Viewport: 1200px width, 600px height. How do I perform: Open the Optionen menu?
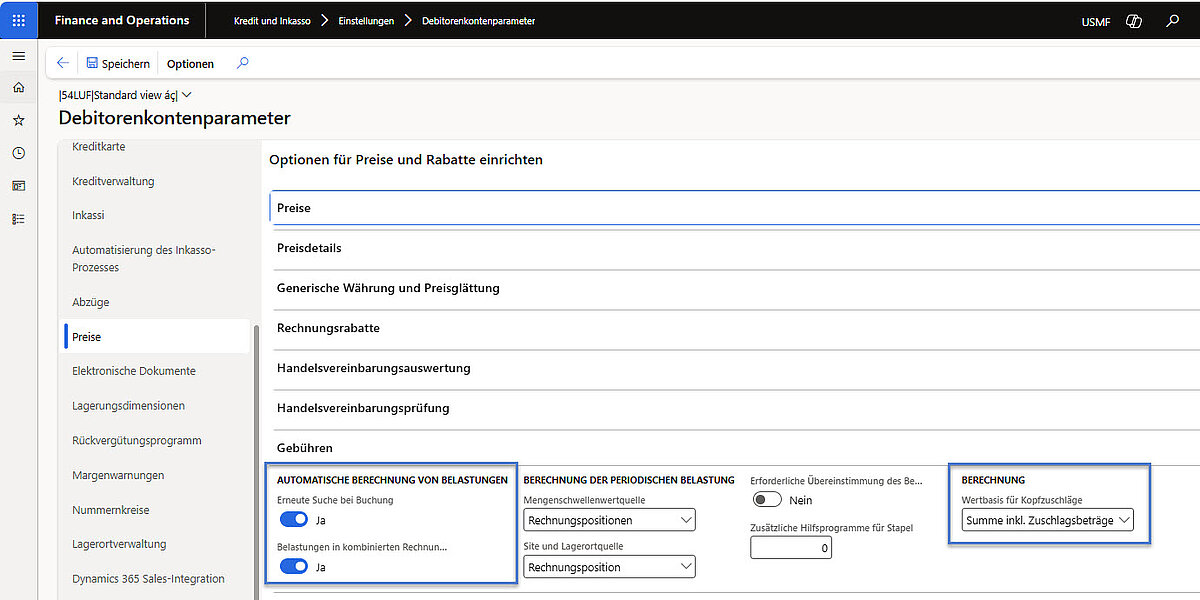(190, 64)
